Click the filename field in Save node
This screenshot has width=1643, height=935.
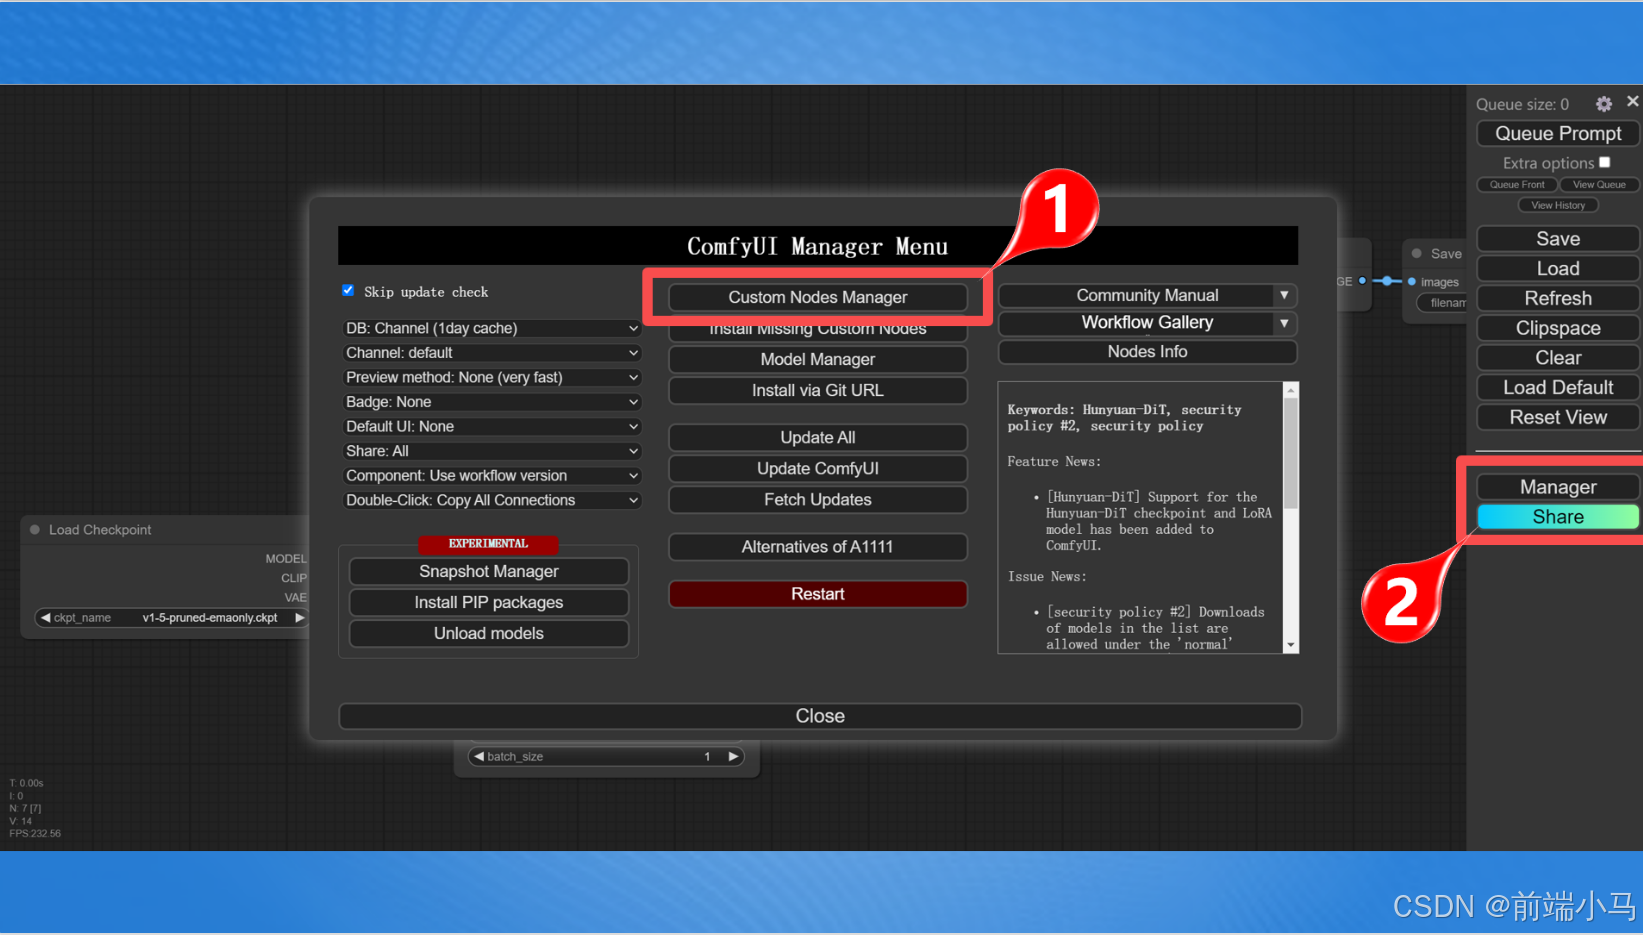pos(1442,303)
